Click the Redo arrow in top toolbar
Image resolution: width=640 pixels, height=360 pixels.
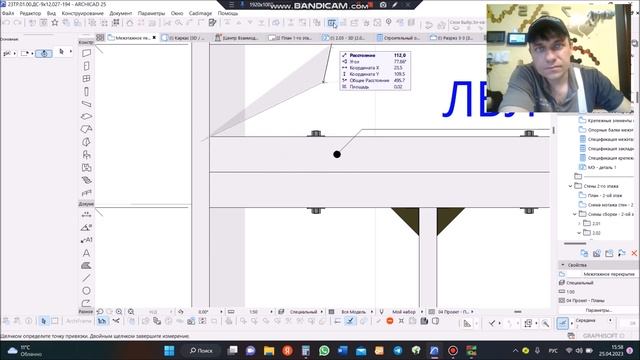click(x=17, y=23)
